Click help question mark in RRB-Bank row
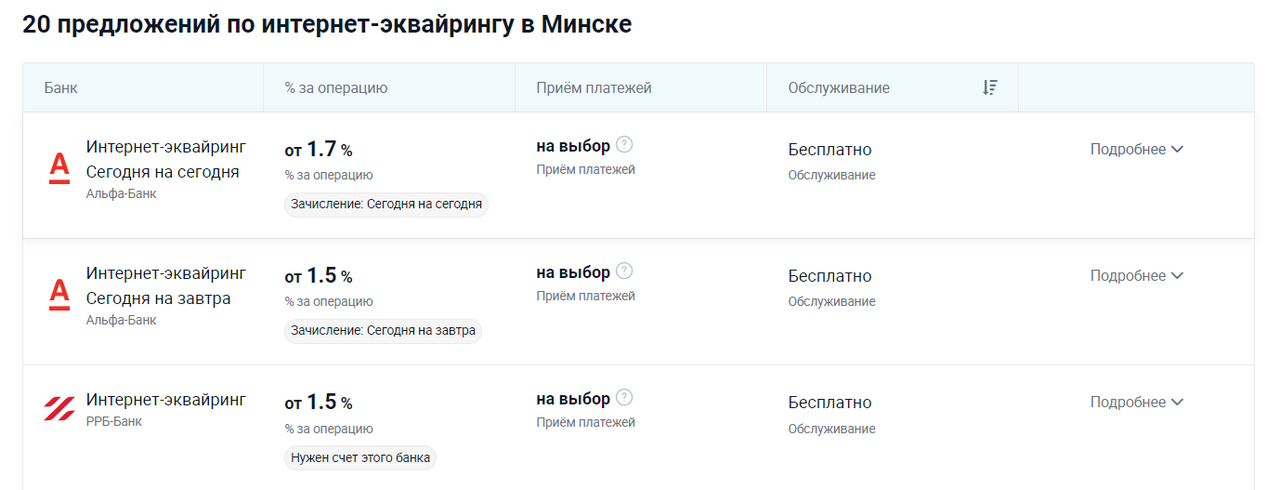This screenshot has width=1280, height=490. [625, 398]
